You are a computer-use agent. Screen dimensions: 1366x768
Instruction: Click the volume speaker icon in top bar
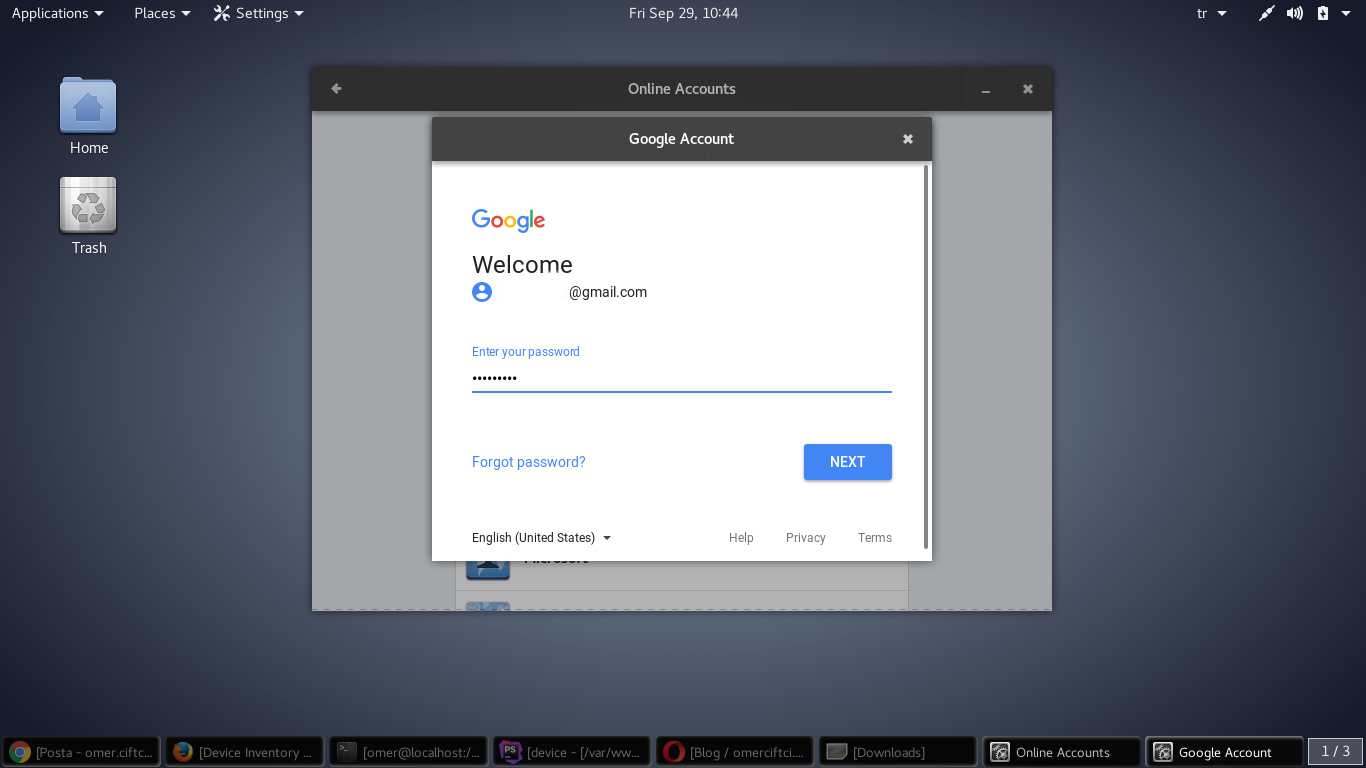click(x=1295, y=13)
